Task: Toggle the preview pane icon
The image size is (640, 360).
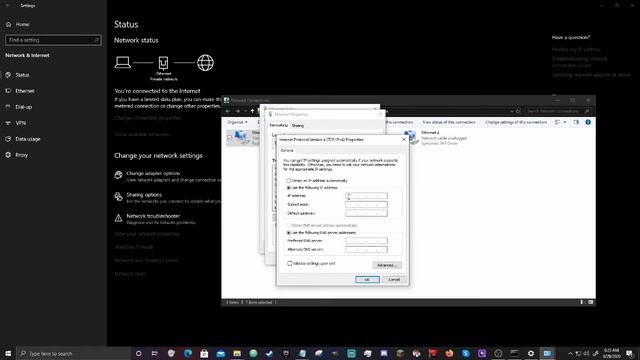Action: tap(576, 122)
